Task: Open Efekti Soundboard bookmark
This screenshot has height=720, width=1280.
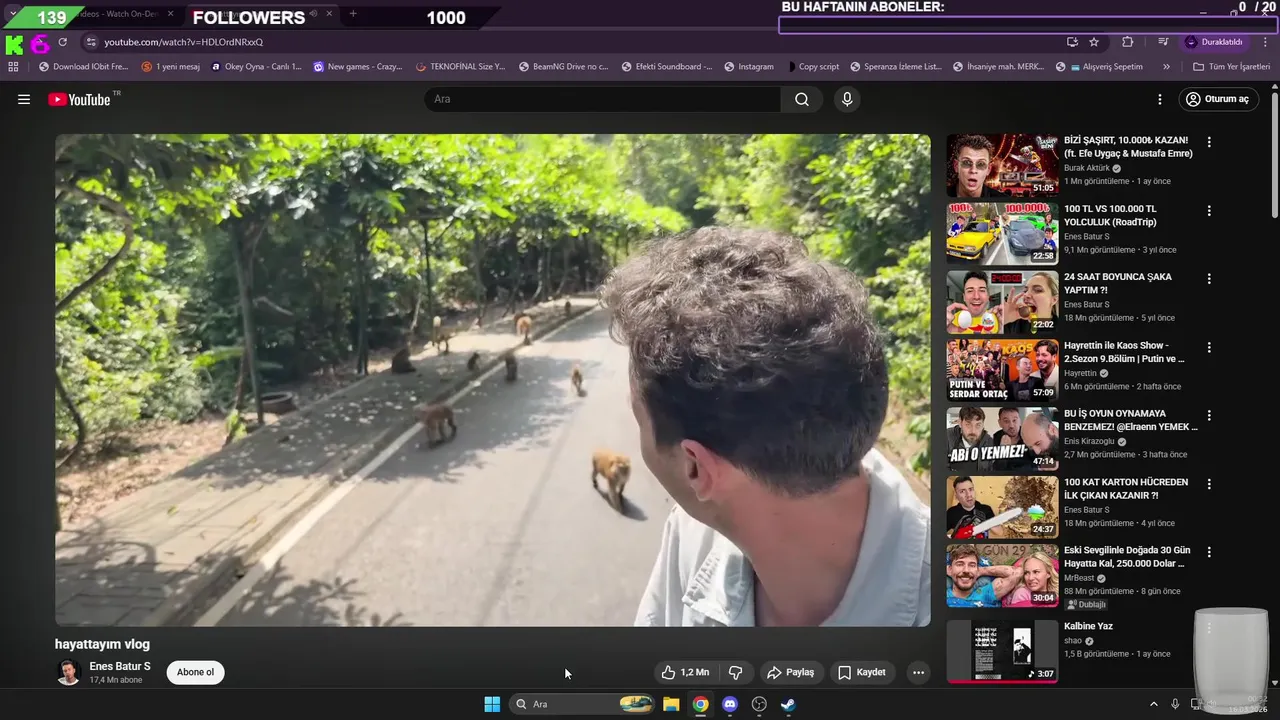Action: tap(666, 67)
